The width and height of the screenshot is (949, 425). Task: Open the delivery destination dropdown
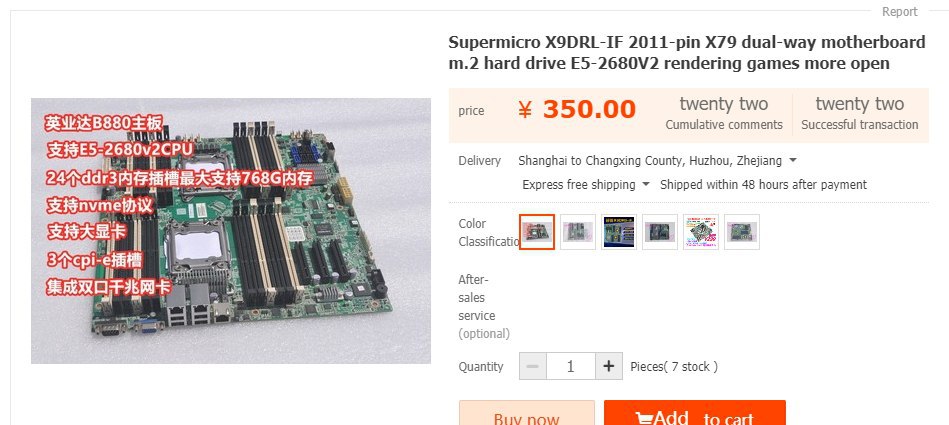(x=657, y=161)
